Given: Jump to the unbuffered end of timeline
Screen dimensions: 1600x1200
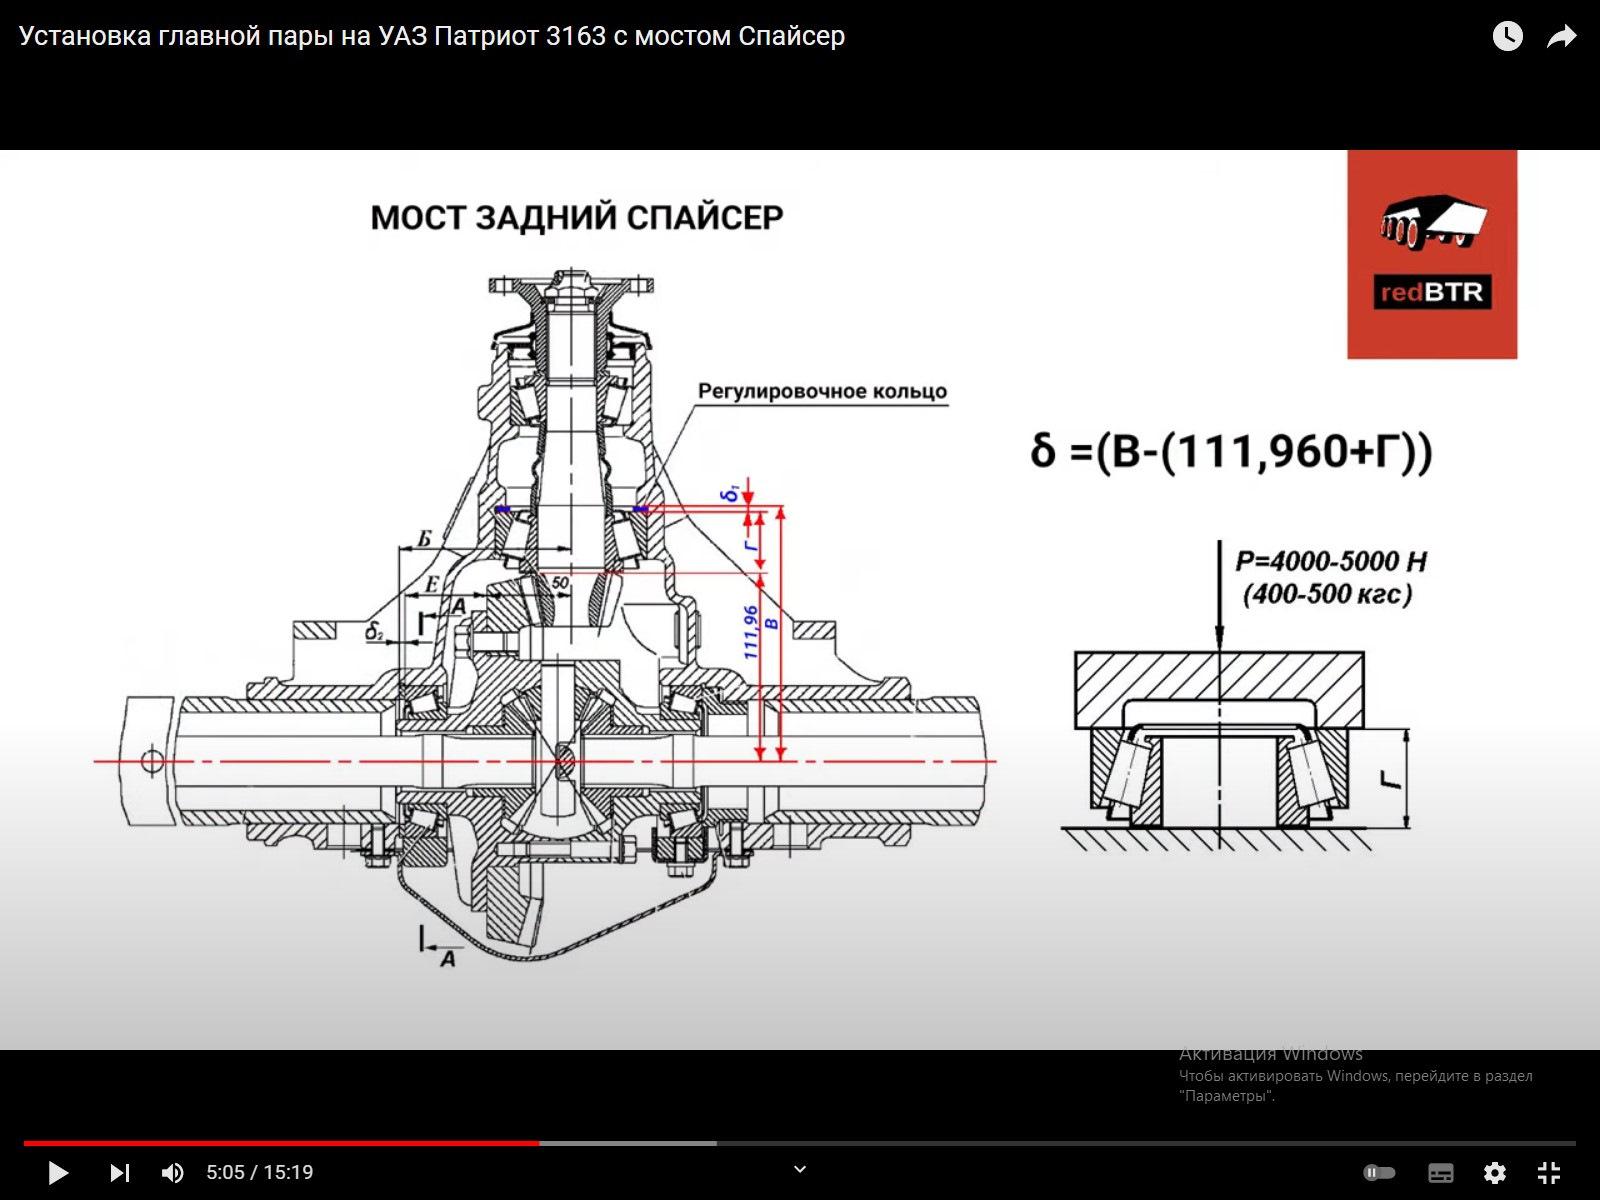Looking at the screenshot, I should click(x=1150, y=1143).
